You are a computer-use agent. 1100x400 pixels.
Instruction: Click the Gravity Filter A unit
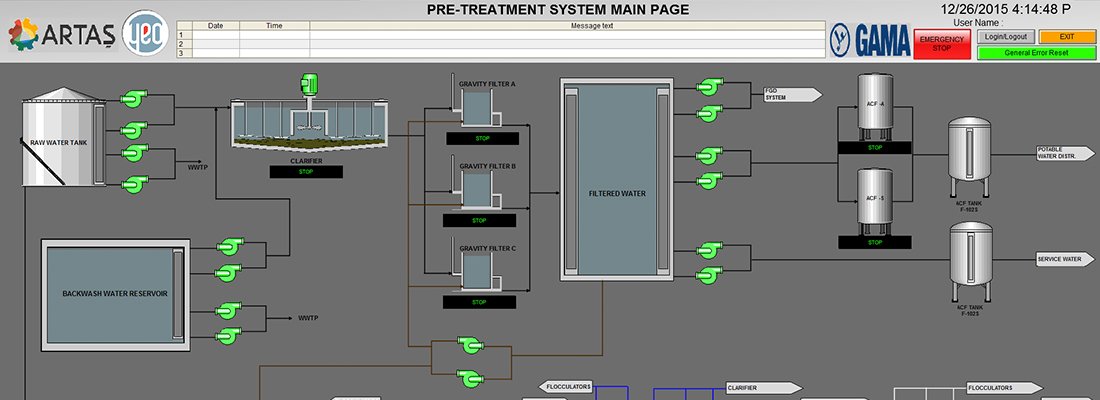click(478, 108)
